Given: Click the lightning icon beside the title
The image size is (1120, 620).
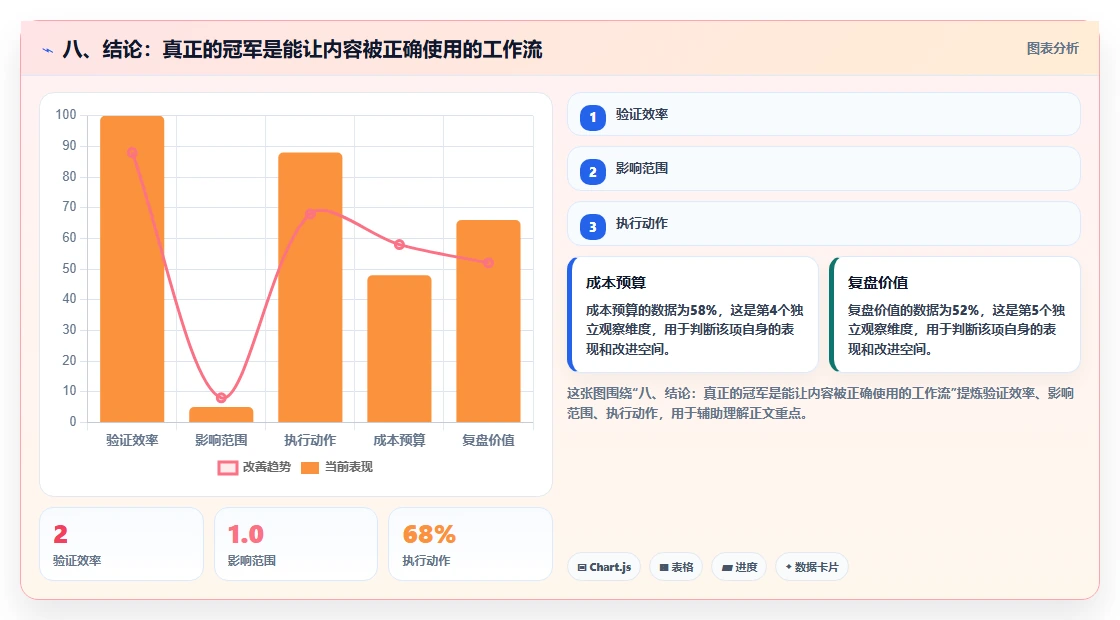Looking at the screenshot, I should (x=48, y=51).
